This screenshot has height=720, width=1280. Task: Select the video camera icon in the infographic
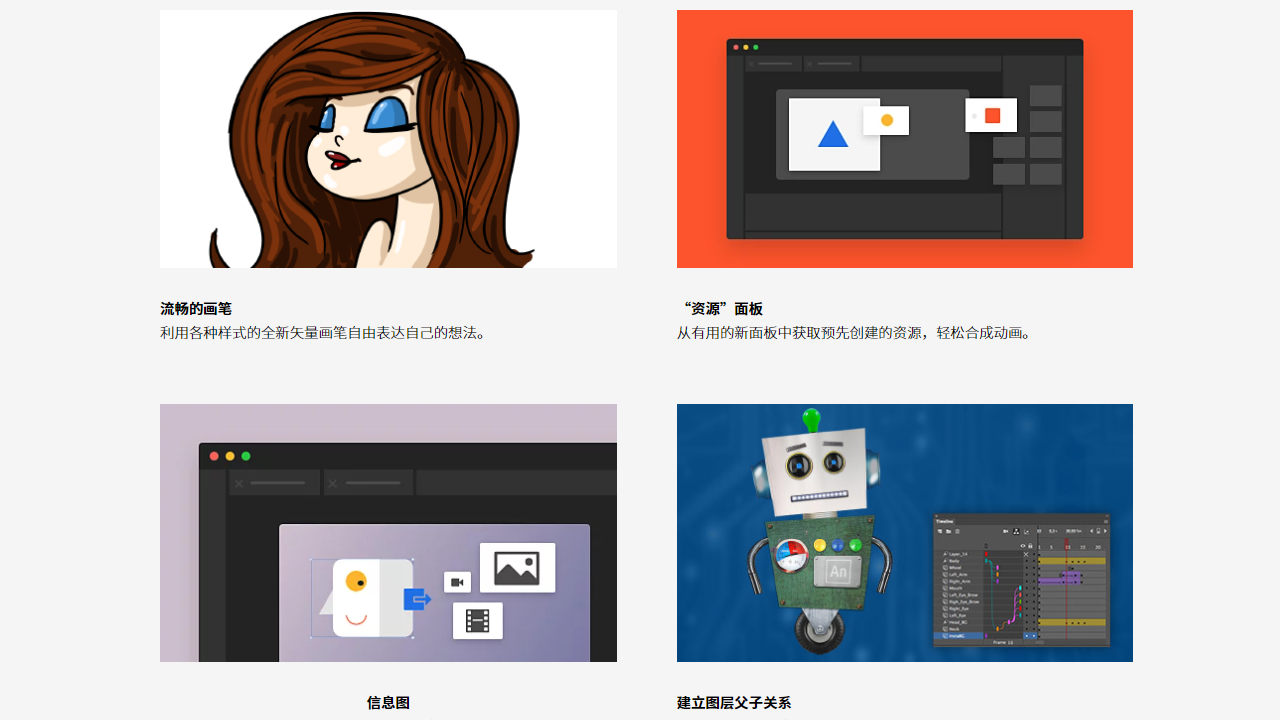pyautogui.click(x=457, y=582)
